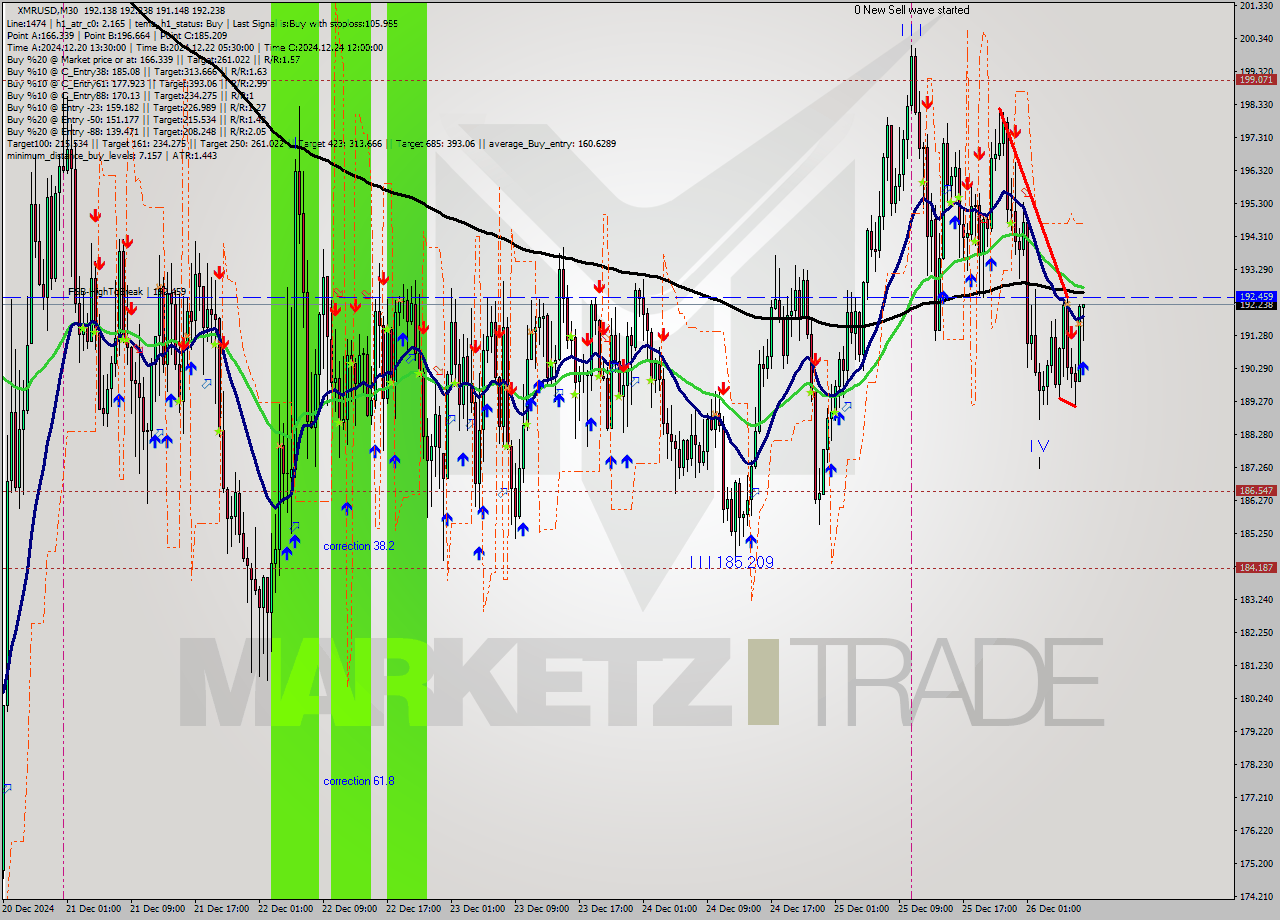The width and height of the screenshot is (1280, 920).
Task: Click the red 186.547 price tag
Action: (x=1256, y=490)
